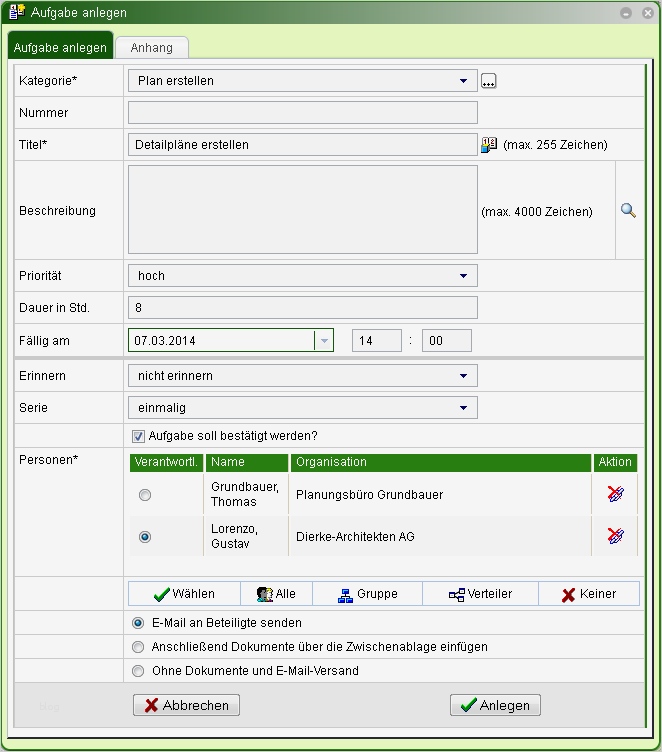Click the Abbrechen button
This screenshot has width=662, height=752.
click(x=186, y=705)
